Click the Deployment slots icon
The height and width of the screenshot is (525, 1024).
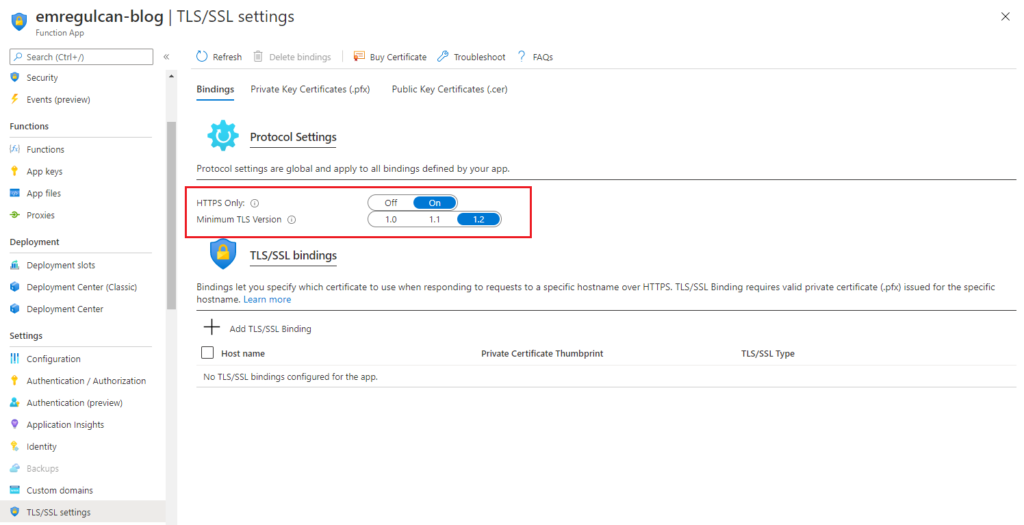point(15,265)
